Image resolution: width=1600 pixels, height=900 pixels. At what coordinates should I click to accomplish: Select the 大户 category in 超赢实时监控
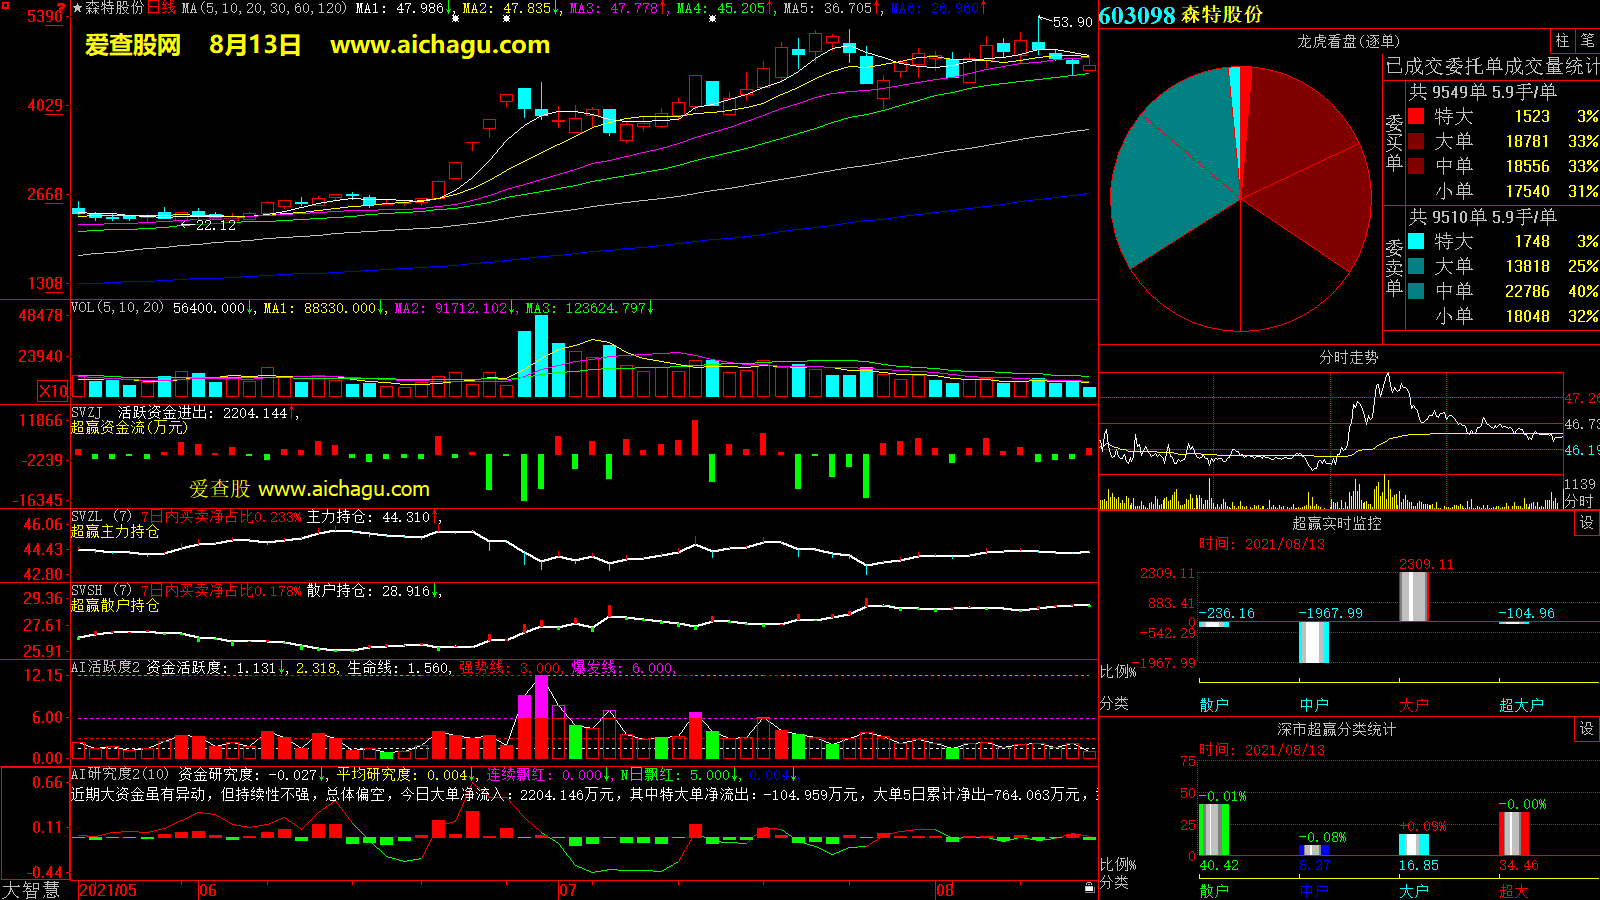[x=1413, y=705]
